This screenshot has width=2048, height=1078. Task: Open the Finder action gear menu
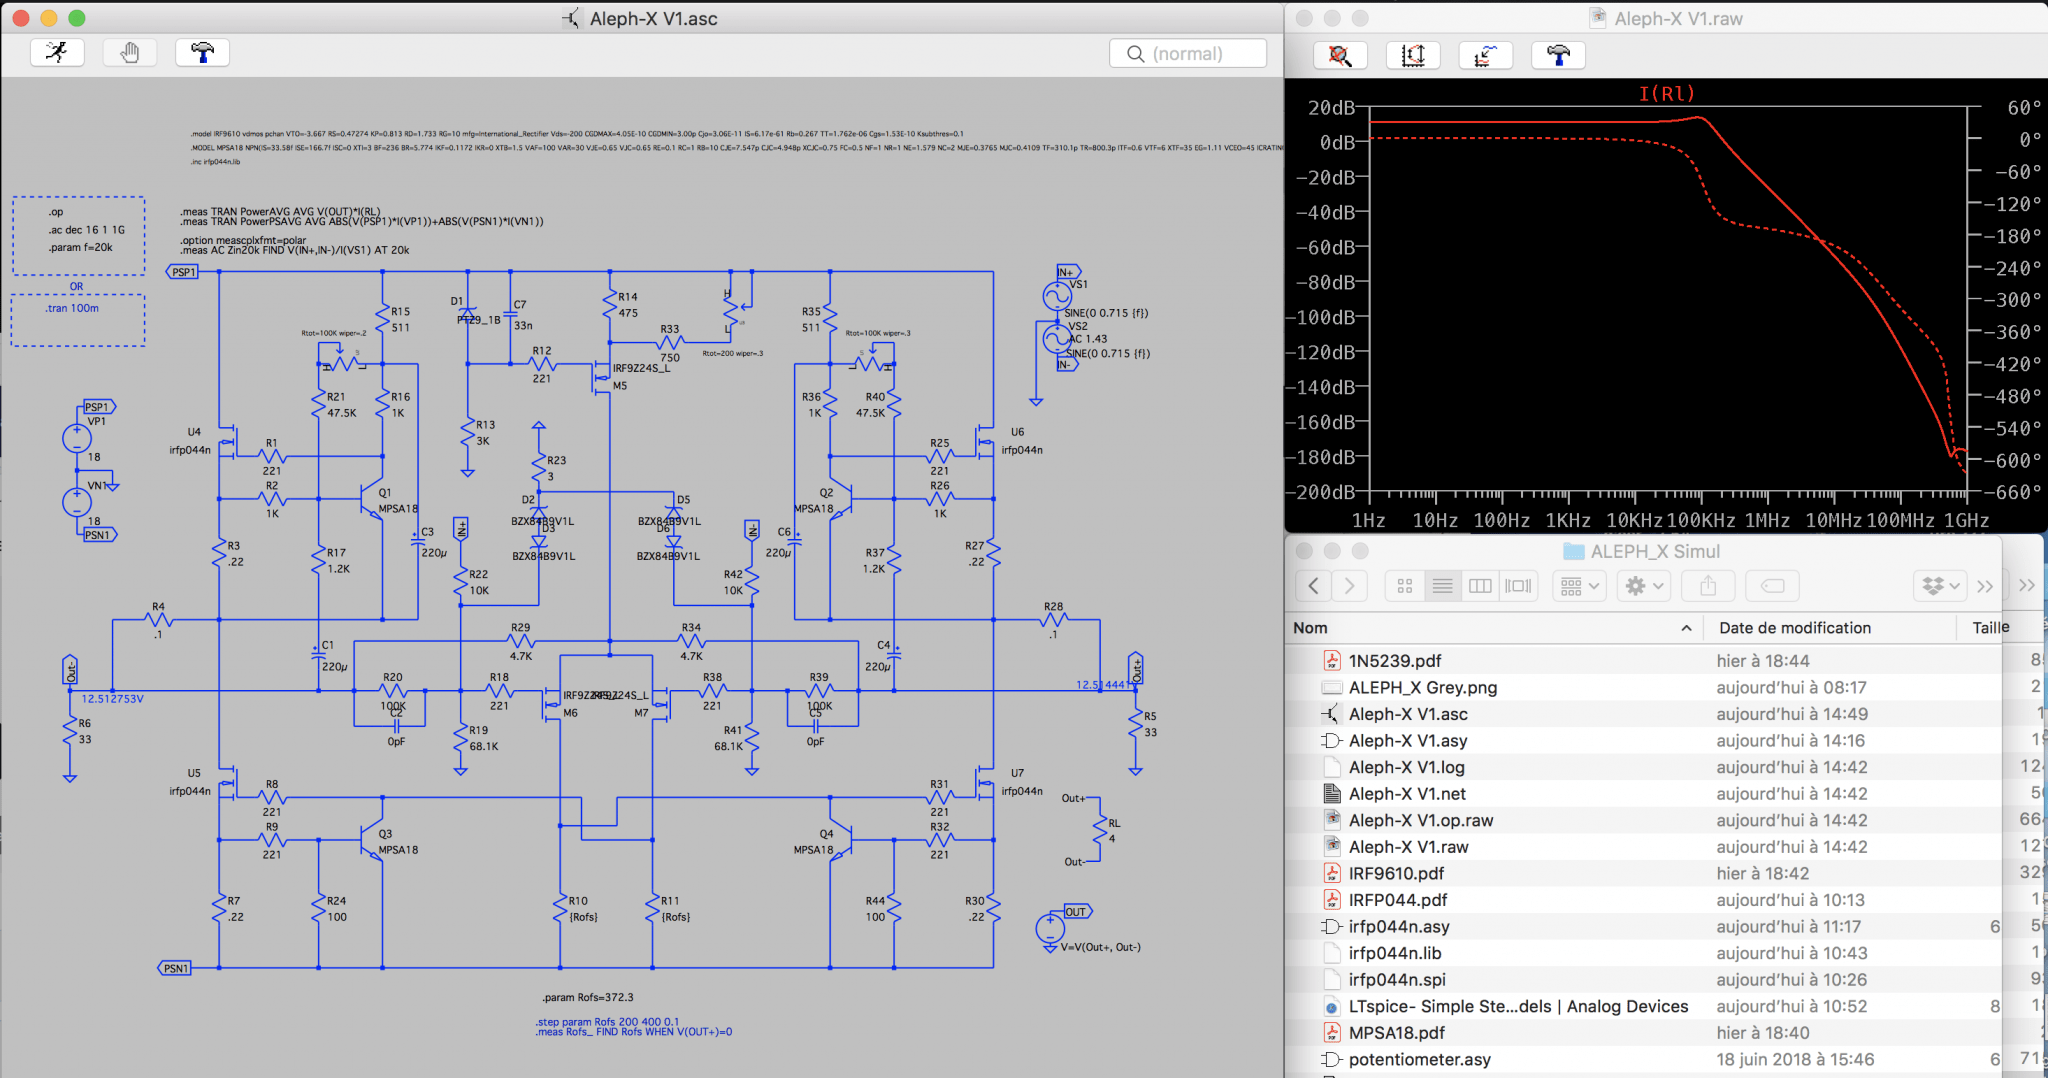1643,586
